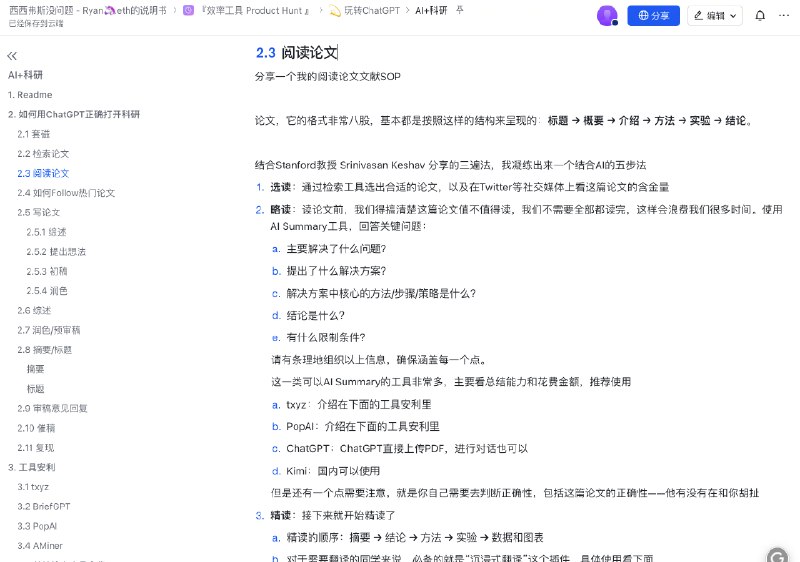800x562 pixels.
Task: Click the AI+科研 breadcrumb title
Action: tap(431, 10)
